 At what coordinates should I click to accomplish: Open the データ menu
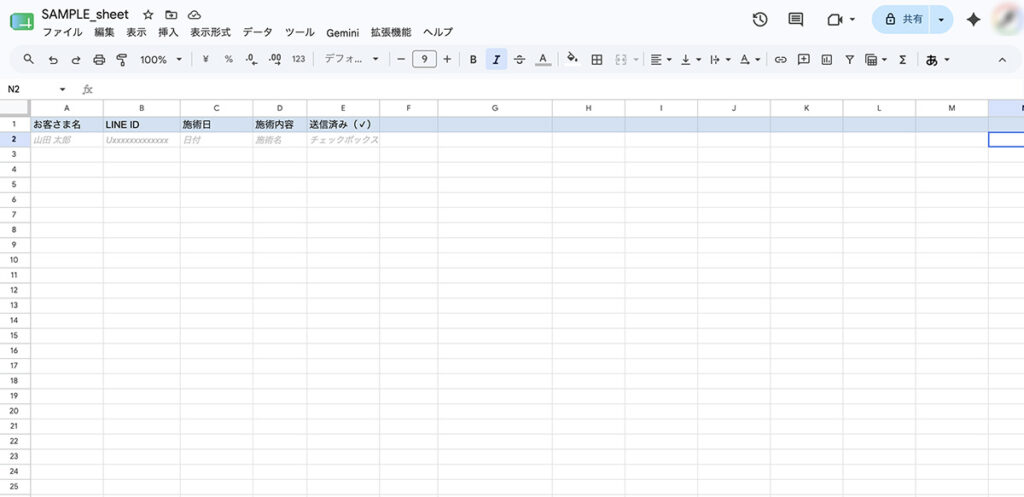[x=257, y=32]
